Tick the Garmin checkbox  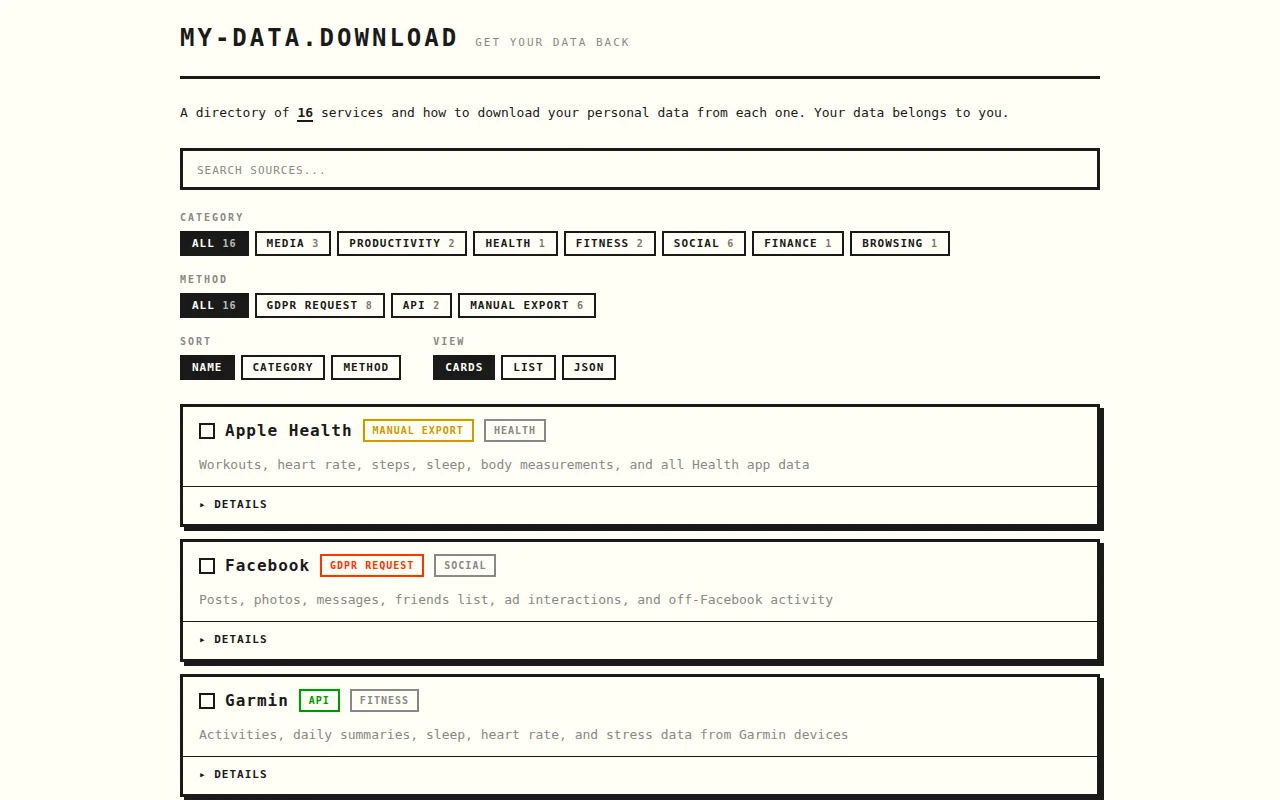[207, 701]
